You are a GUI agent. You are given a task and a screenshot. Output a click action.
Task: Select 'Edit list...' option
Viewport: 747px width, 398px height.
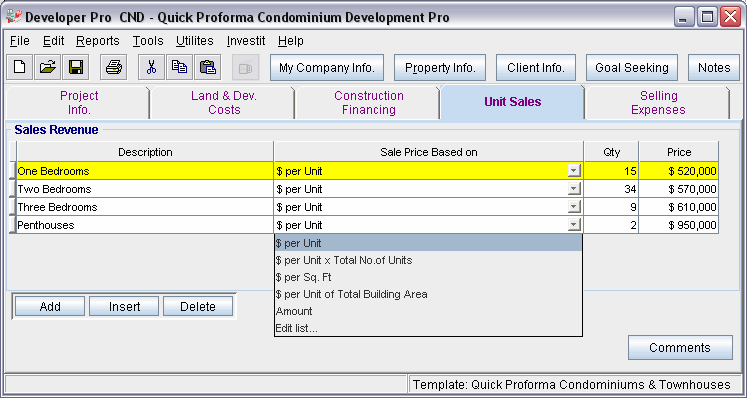tap(428, 328)
